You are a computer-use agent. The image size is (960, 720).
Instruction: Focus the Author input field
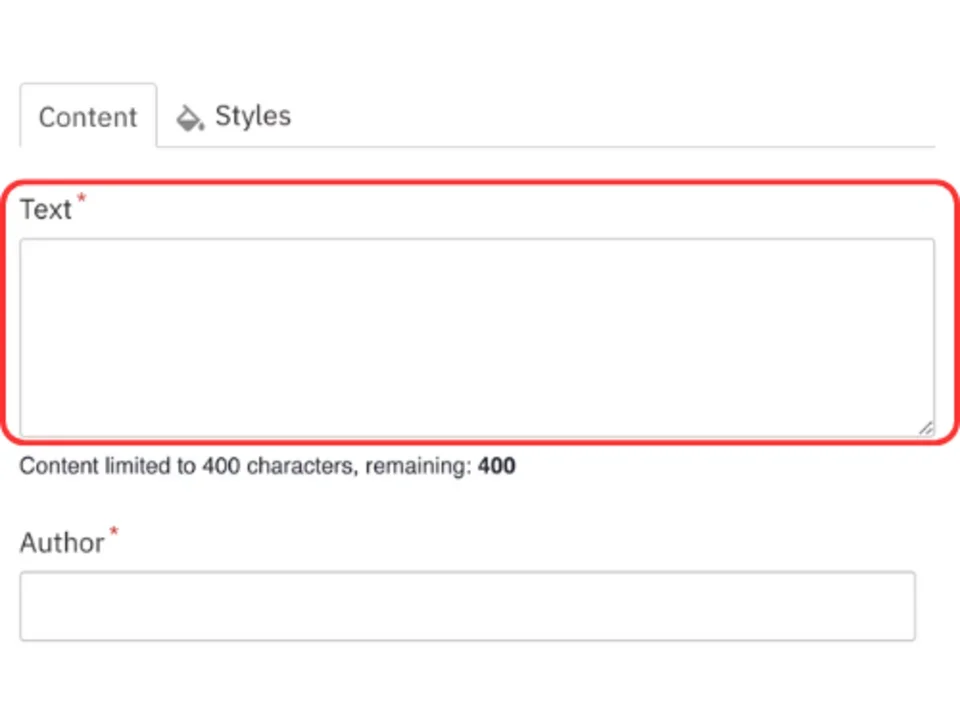pos(467,606)
